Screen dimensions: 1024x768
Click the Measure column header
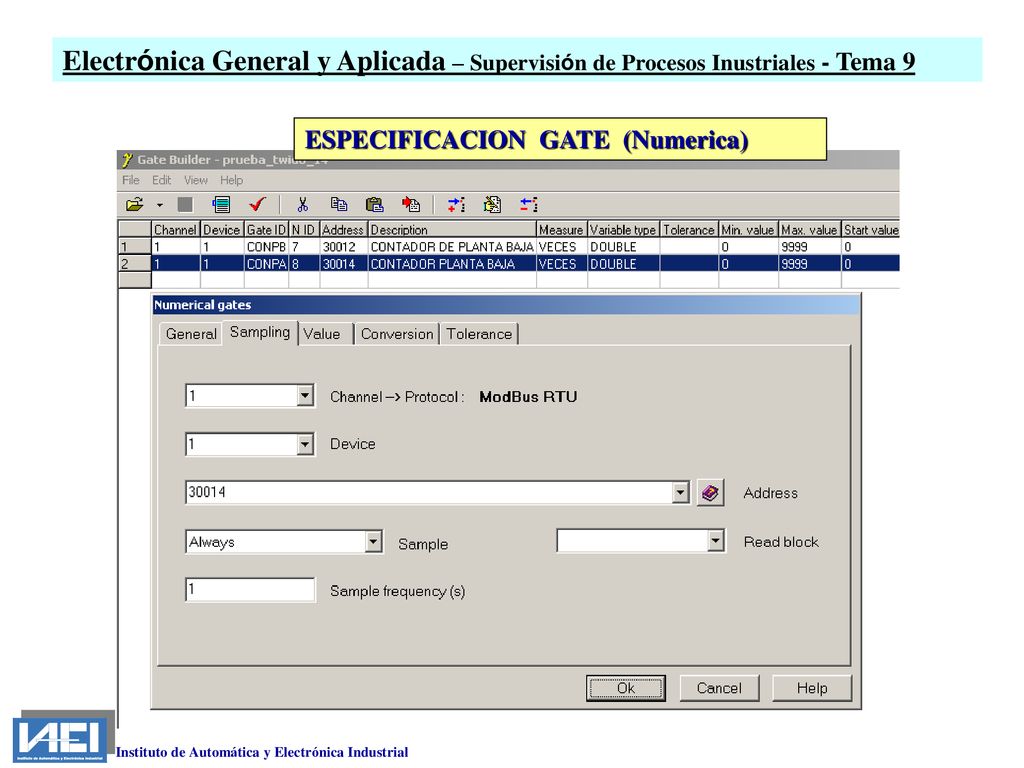tap(561, 230)
